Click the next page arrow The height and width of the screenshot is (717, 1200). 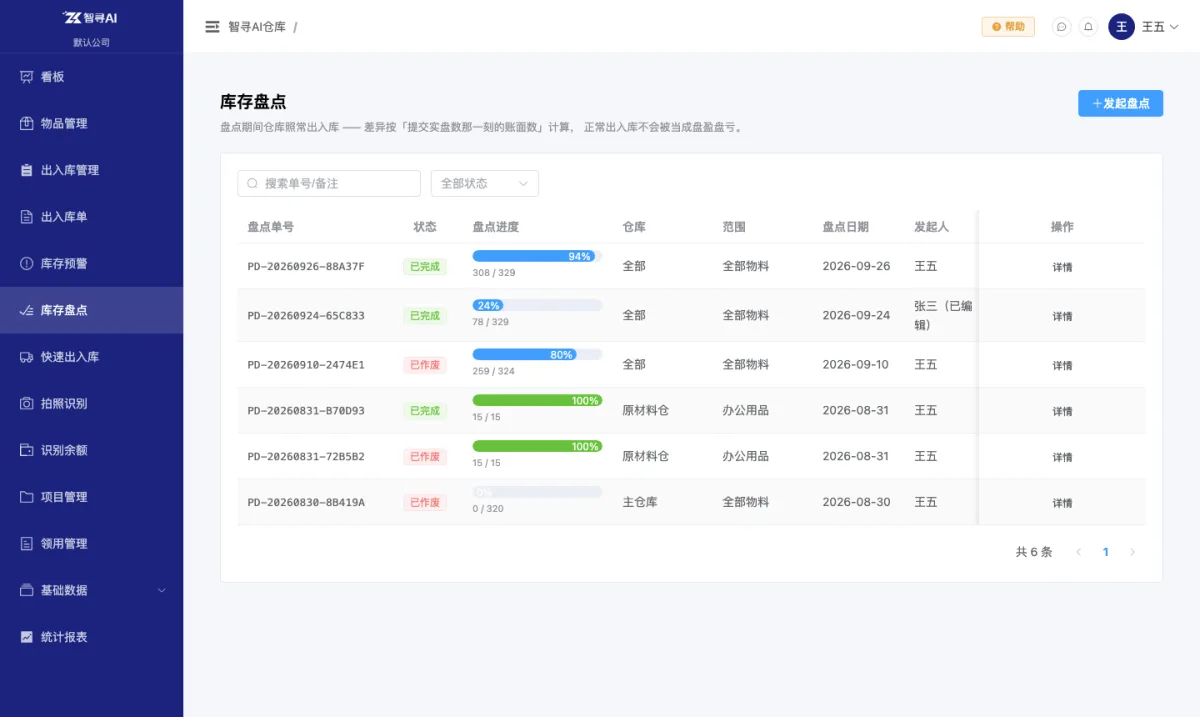pos(1132,552)
